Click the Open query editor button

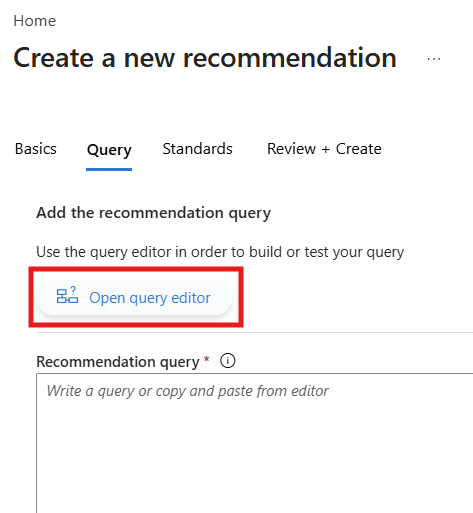(x=134, y=297)
